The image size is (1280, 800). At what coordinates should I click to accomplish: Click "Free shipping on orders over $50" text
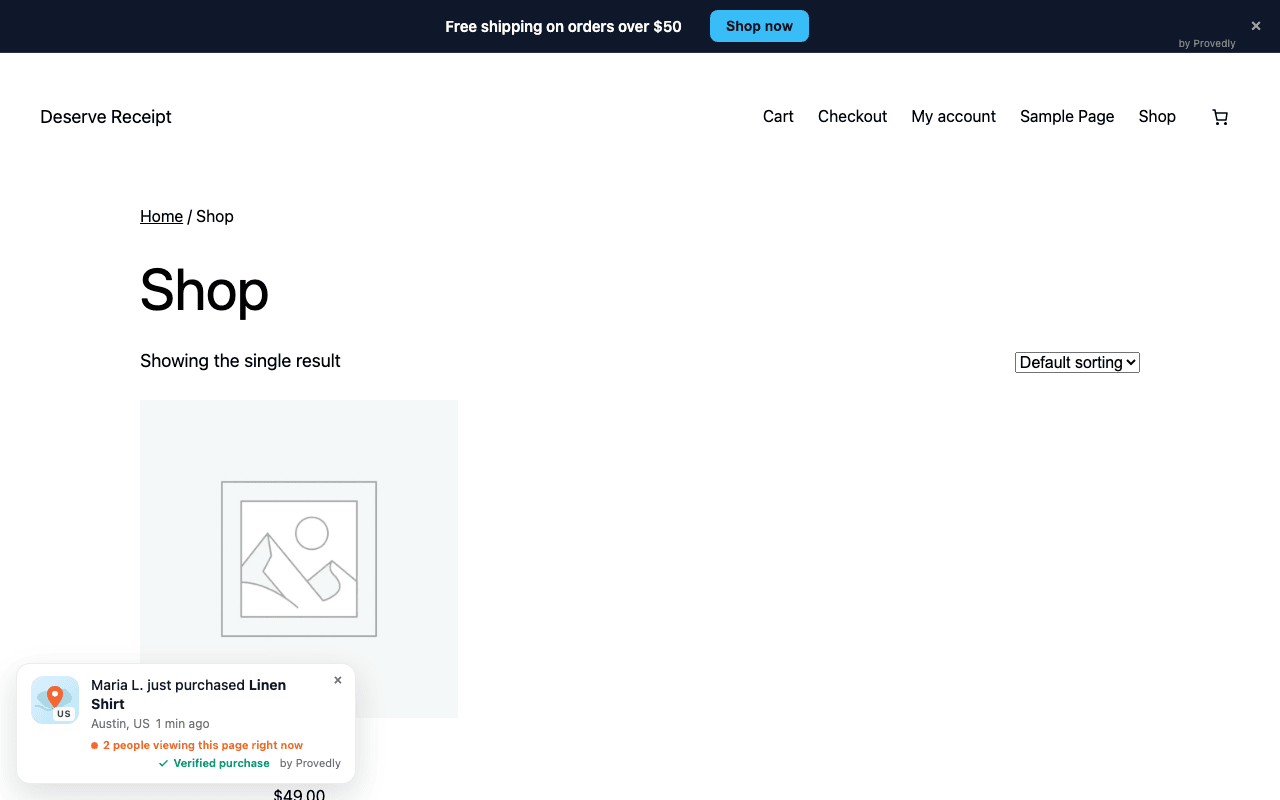(x=563, y=27)
